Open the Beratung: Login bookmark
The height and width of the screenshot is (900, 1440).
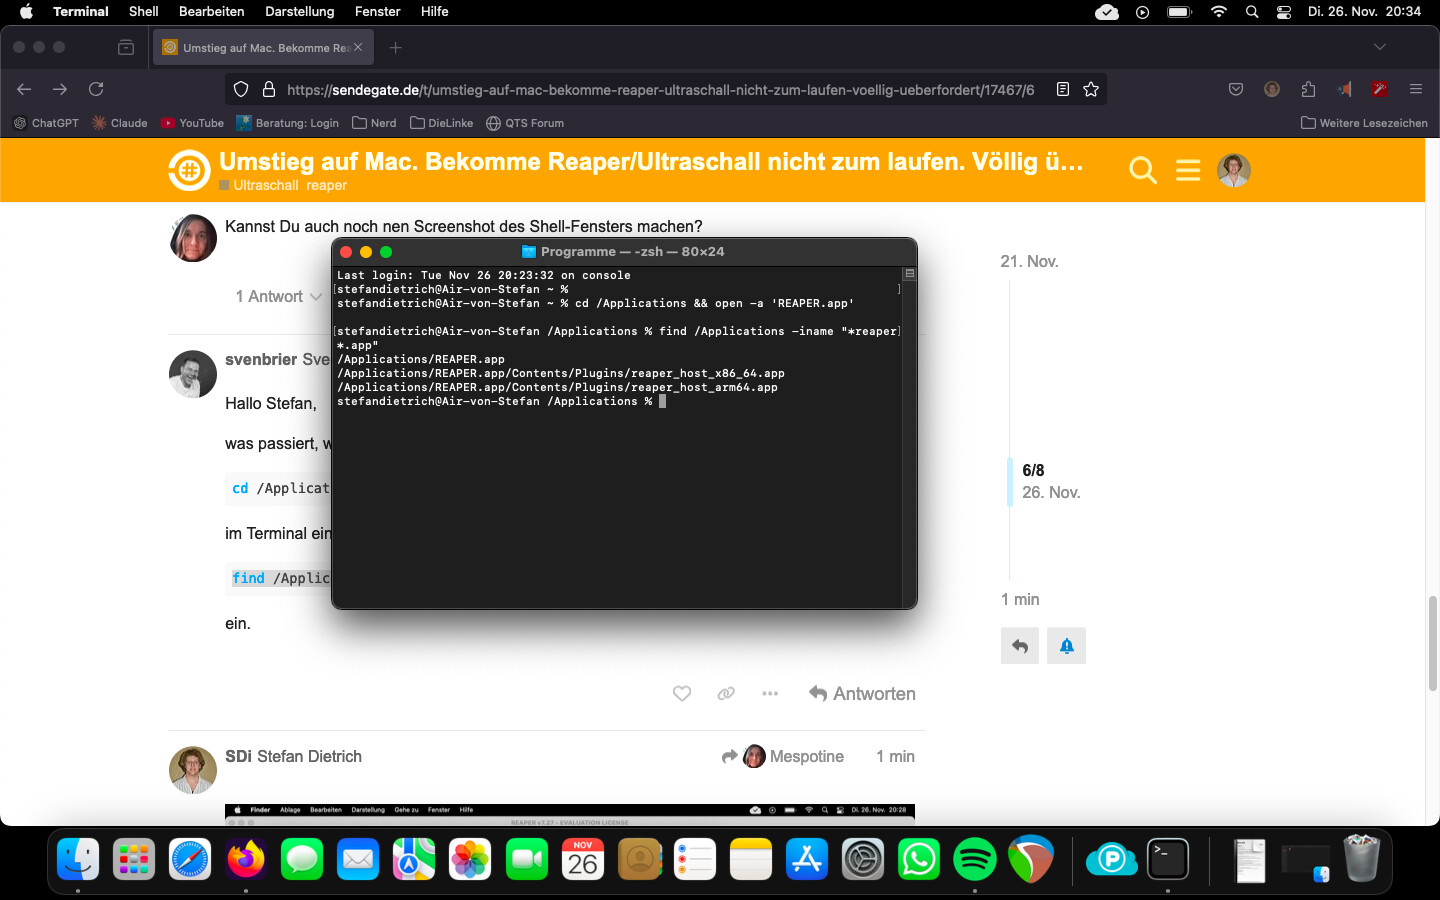(288, 123)
